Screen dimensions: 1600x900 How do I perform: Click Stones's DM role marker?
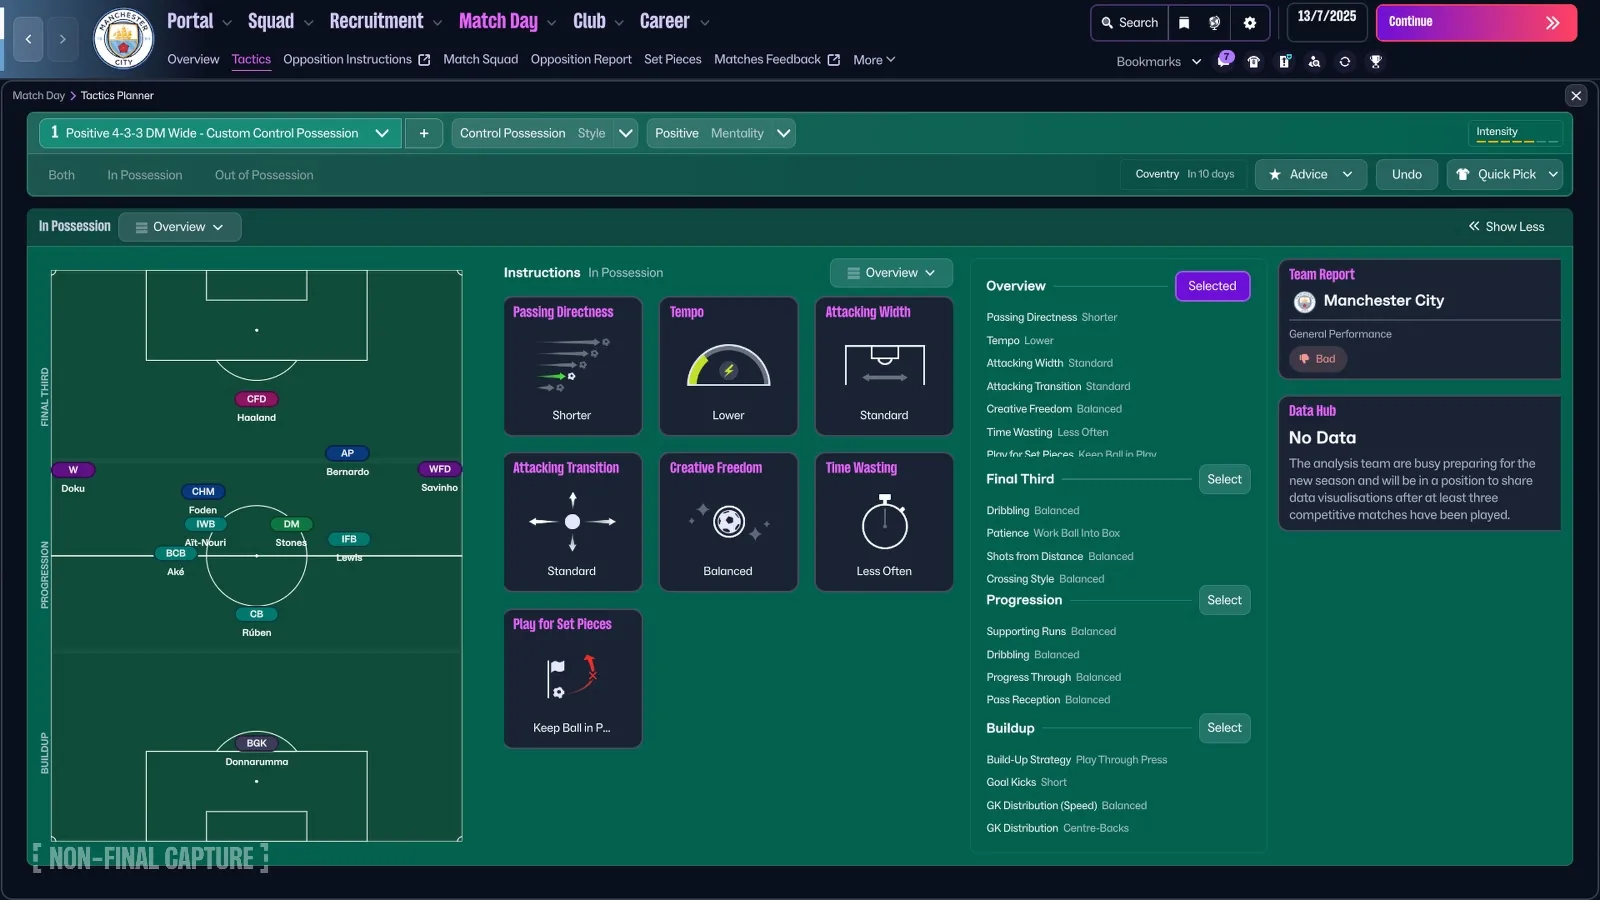point(291,524)
